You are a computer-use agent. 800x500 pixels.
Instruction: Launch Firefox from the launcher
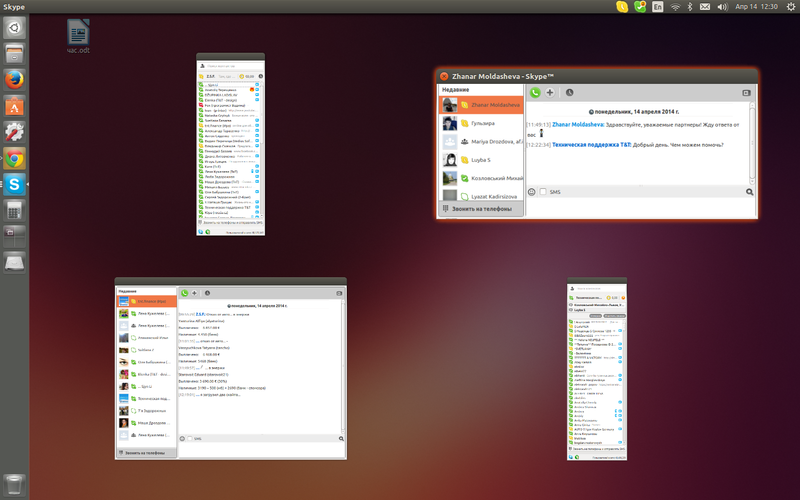click(14, 80)
